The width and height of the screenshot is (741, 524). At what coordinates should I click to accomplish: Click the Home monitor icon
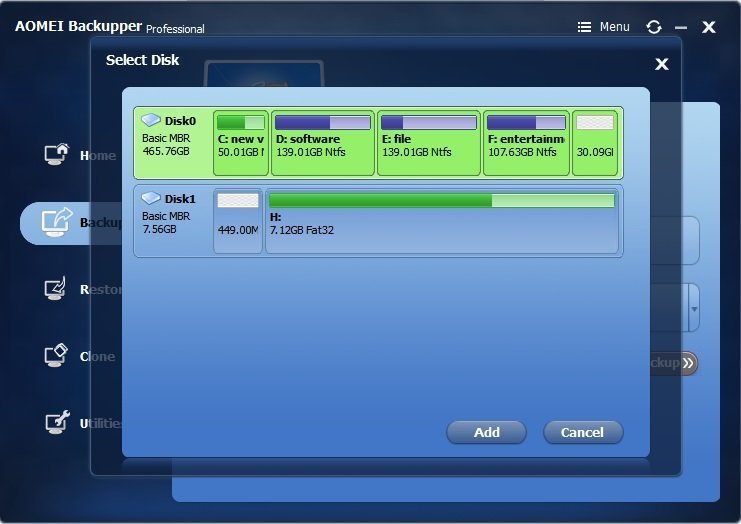(x=57, y=154)
